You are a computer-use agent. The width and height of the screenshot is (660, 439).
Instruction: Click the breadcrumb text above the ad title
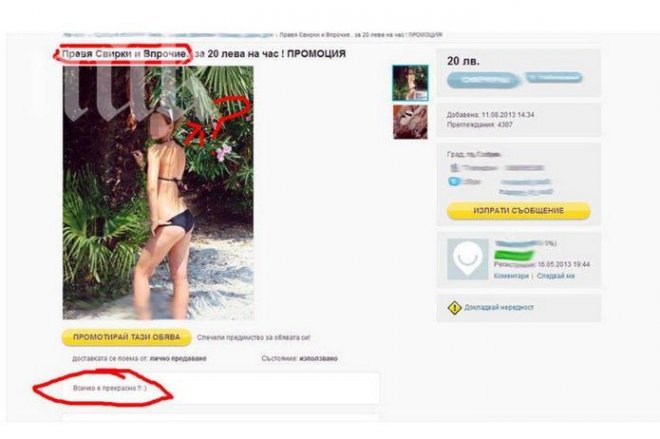(253, 35)
